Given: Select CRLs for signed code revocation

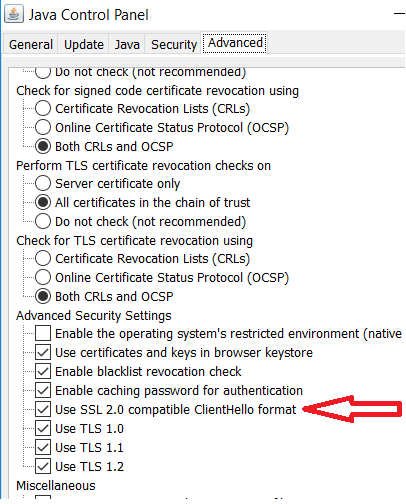Looking at the screenshot, I should point(43,109).
